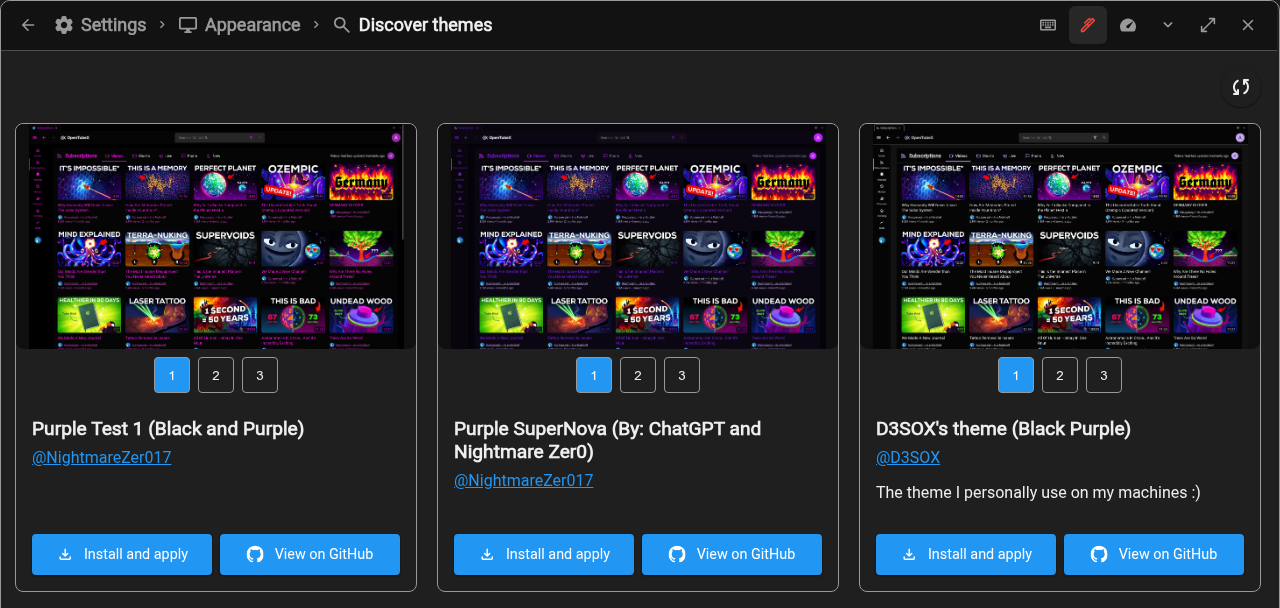
Task: Click D3SOX's theme (Black Purple) title
Action: 1004,429
